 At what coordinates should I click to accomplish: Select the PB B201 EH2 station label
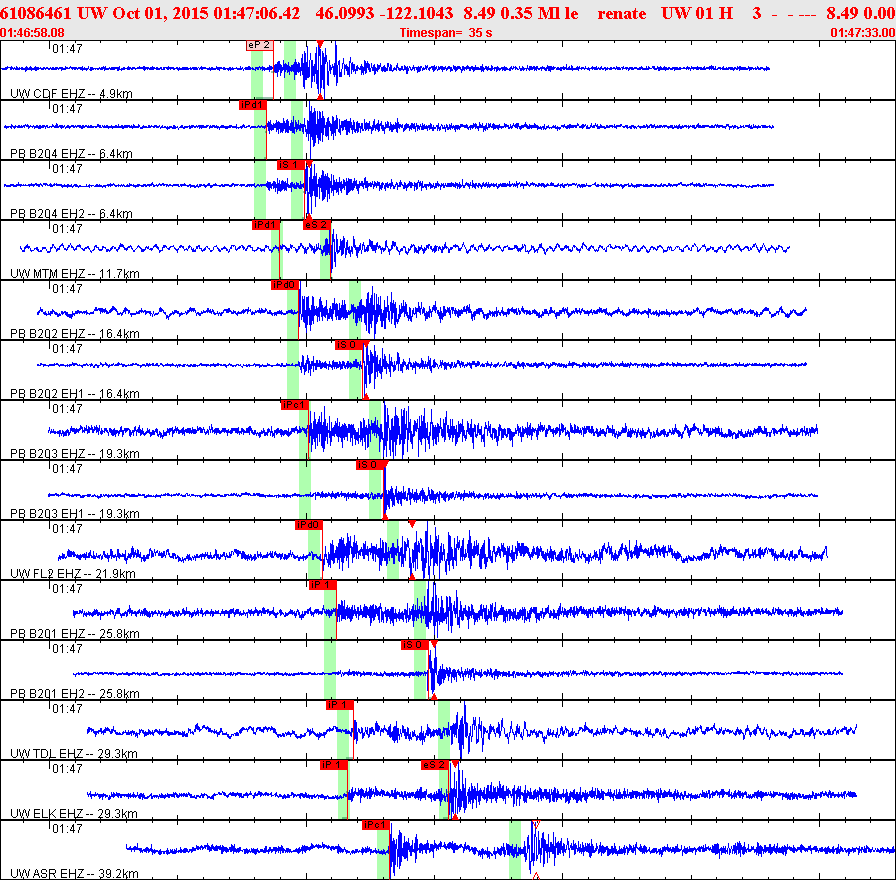click(47, 694)
